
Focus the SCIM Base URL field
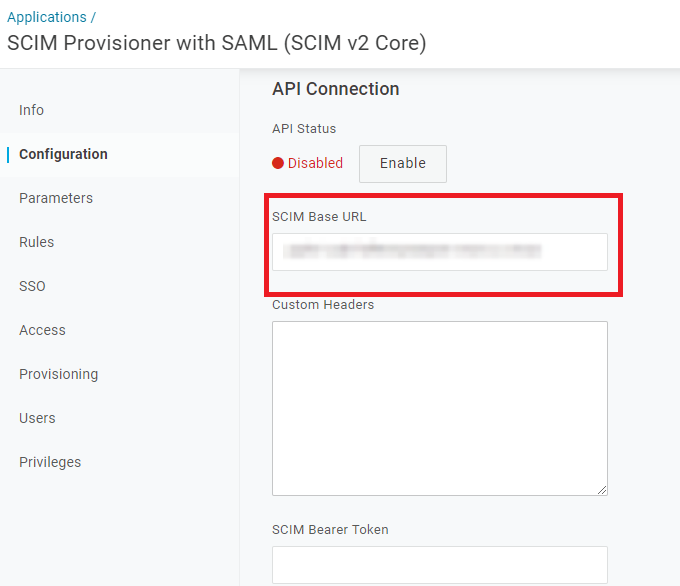click(440, 252)
